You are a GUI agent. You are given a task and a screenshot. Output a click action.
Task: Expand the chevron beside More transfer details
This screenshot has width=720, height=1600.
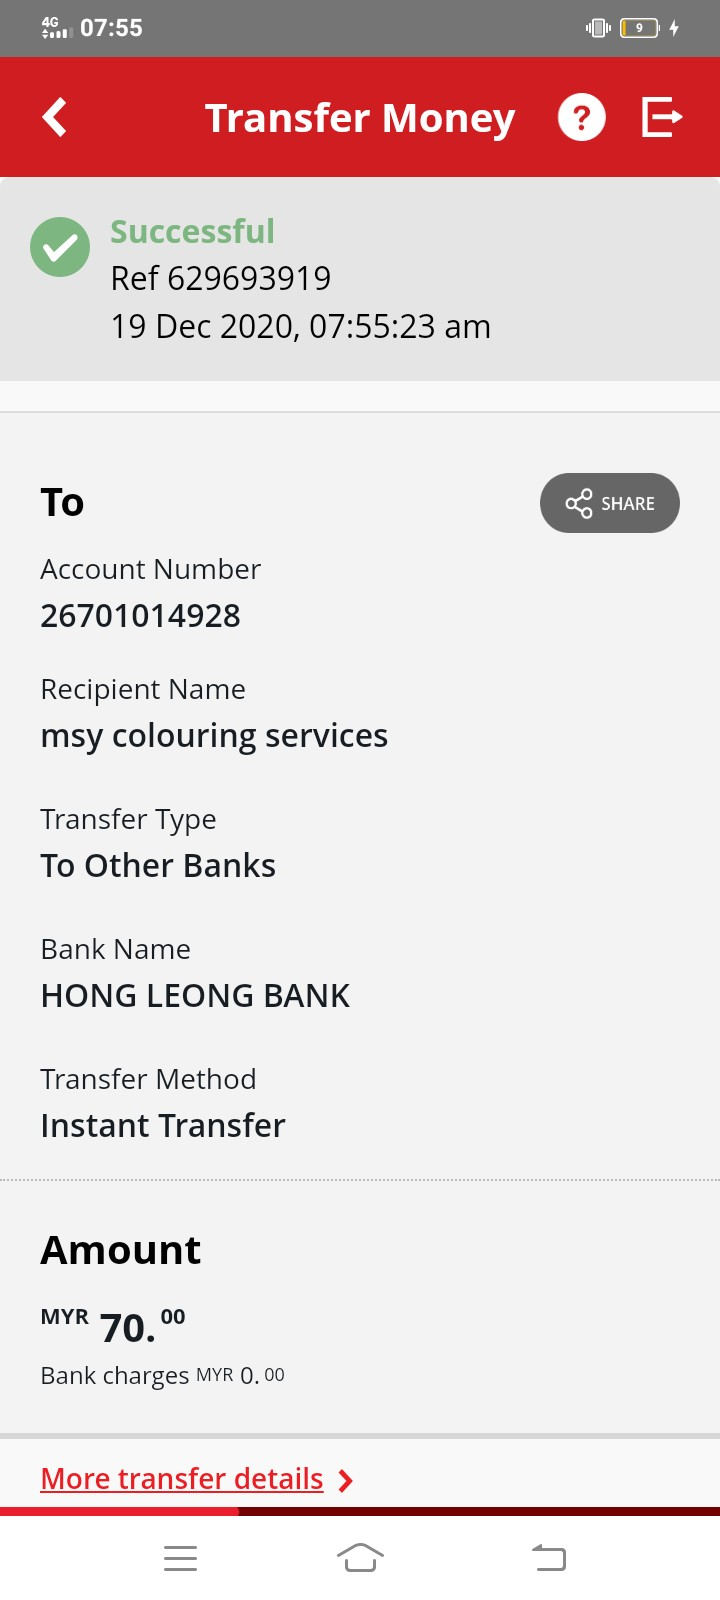tap(346, 1480)
